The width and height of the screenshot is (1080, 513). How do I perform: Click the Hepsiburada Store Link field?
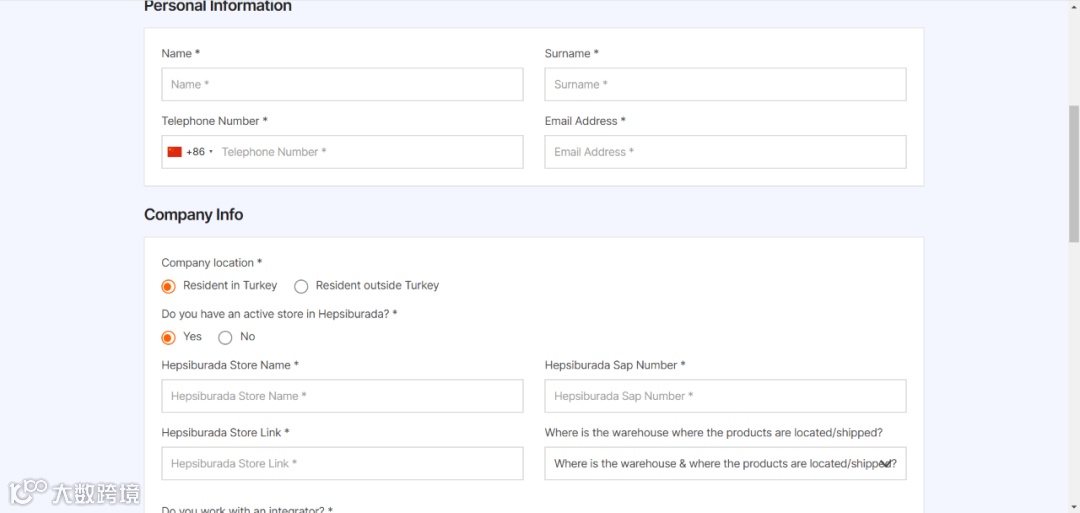point(342,464)
